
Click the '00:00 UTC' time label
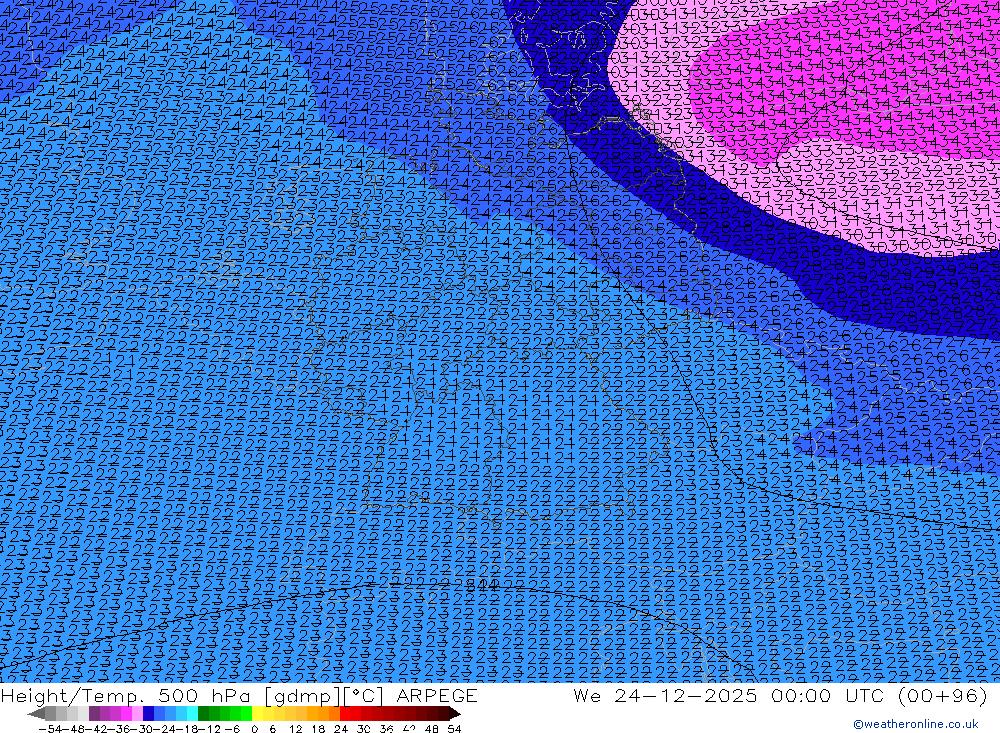[x=827, y=695]
